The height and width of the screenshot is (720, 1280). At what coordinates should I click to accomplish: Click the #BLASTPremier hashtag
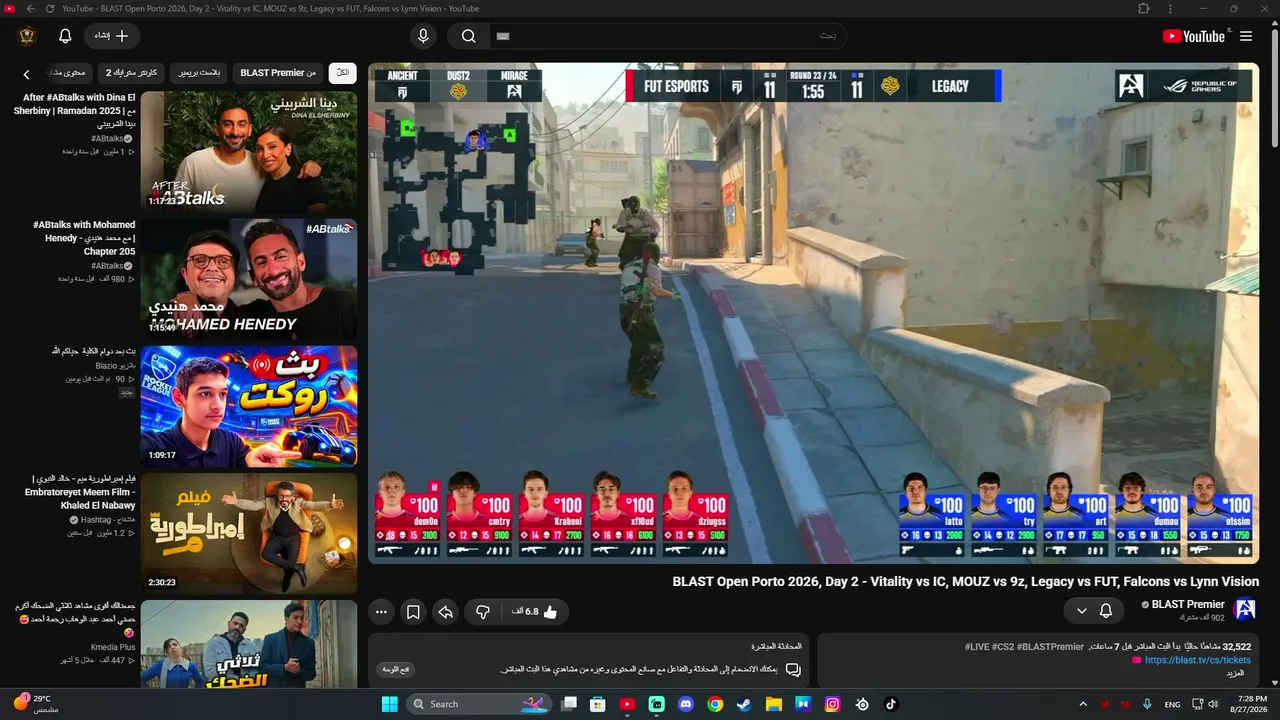[x=1052, y=647]
